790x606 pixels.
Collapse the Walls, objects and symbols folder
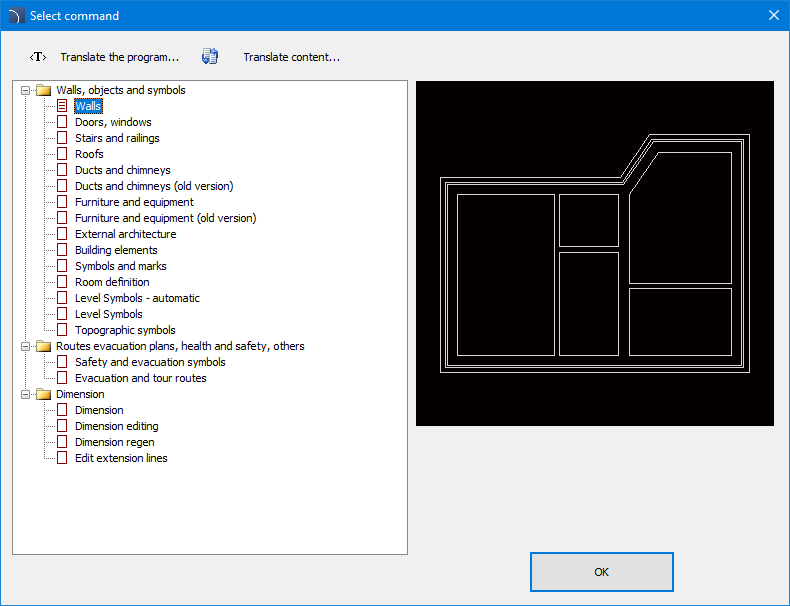coord(25,90)
